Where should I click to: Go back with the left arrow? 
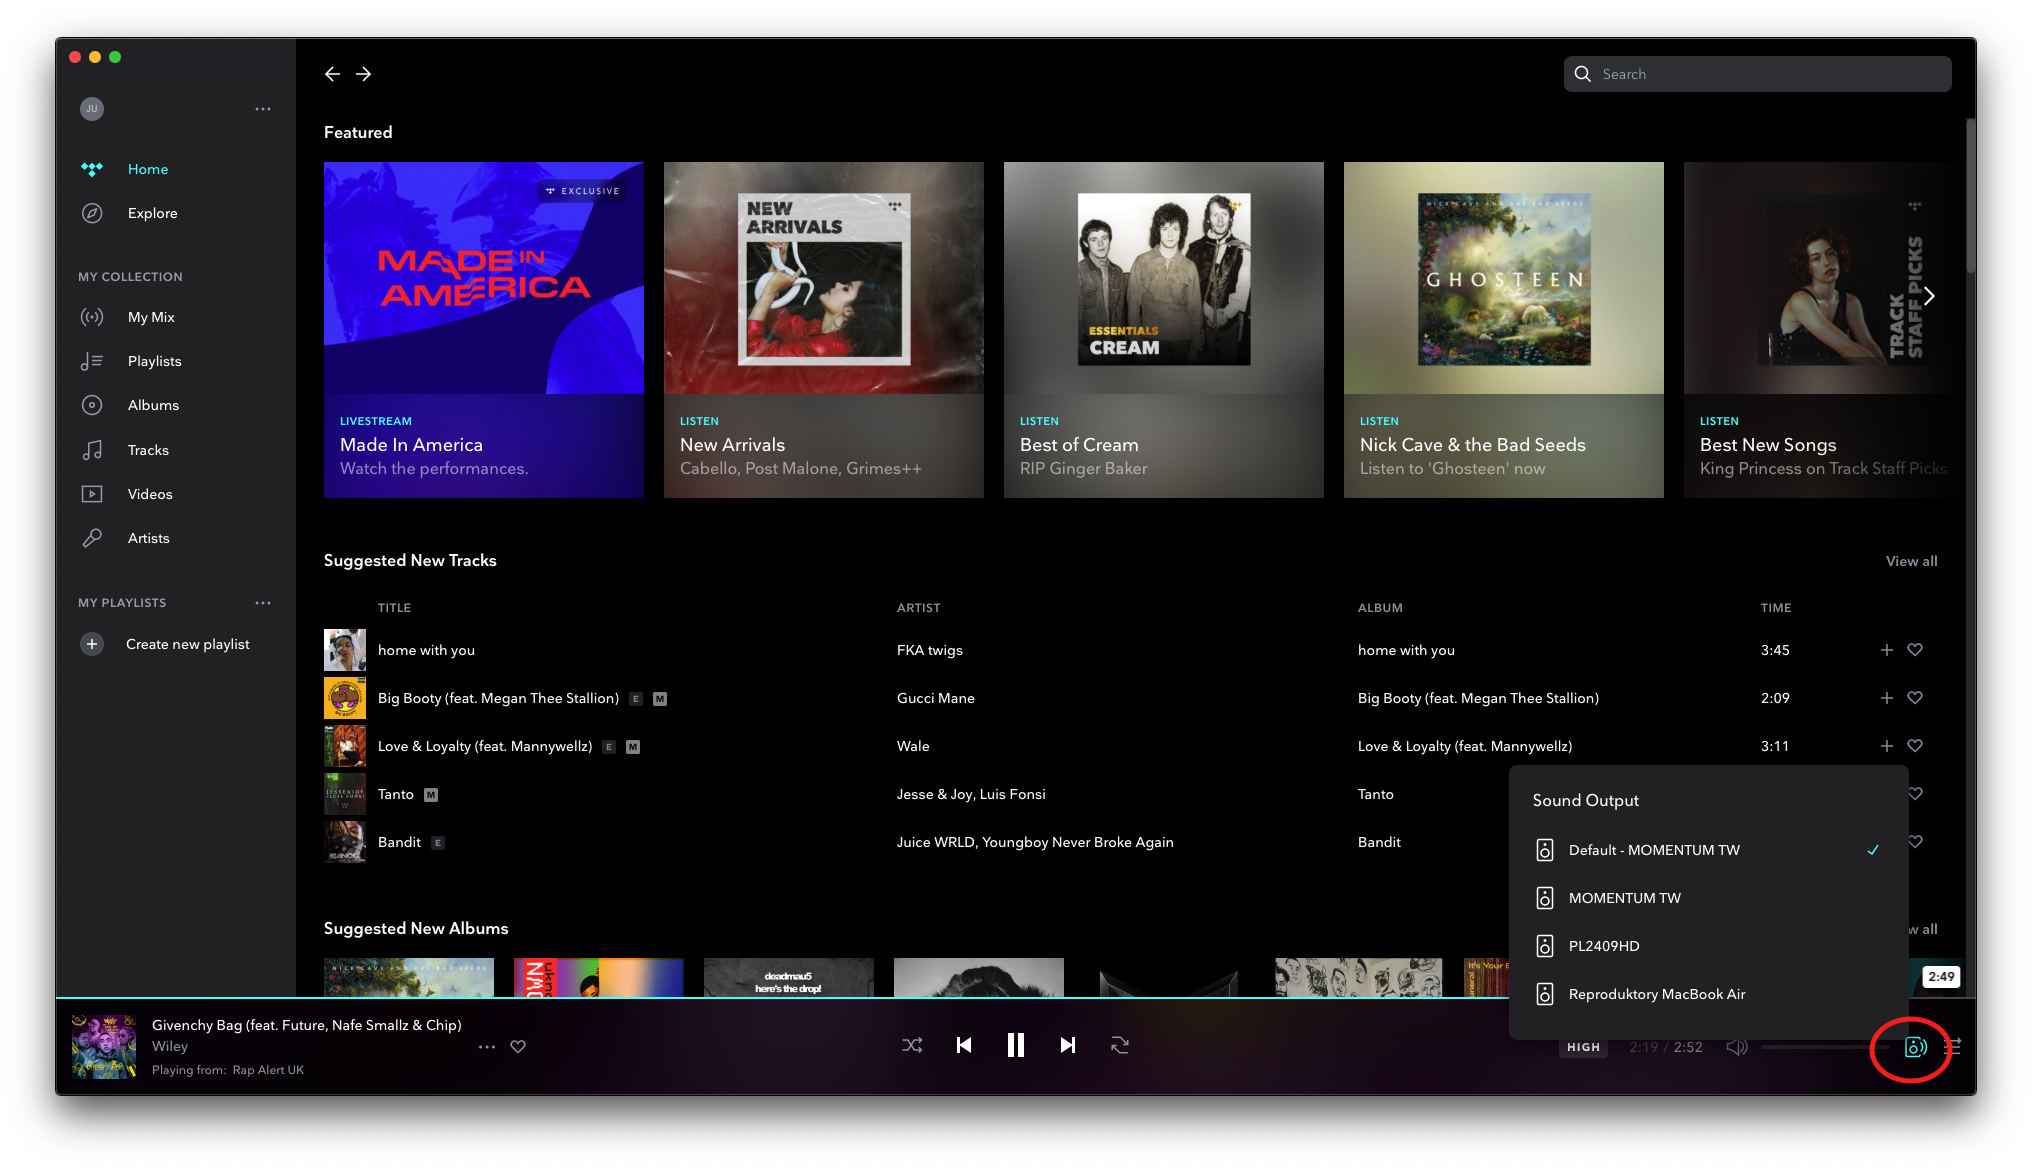(x=332, y=74)
